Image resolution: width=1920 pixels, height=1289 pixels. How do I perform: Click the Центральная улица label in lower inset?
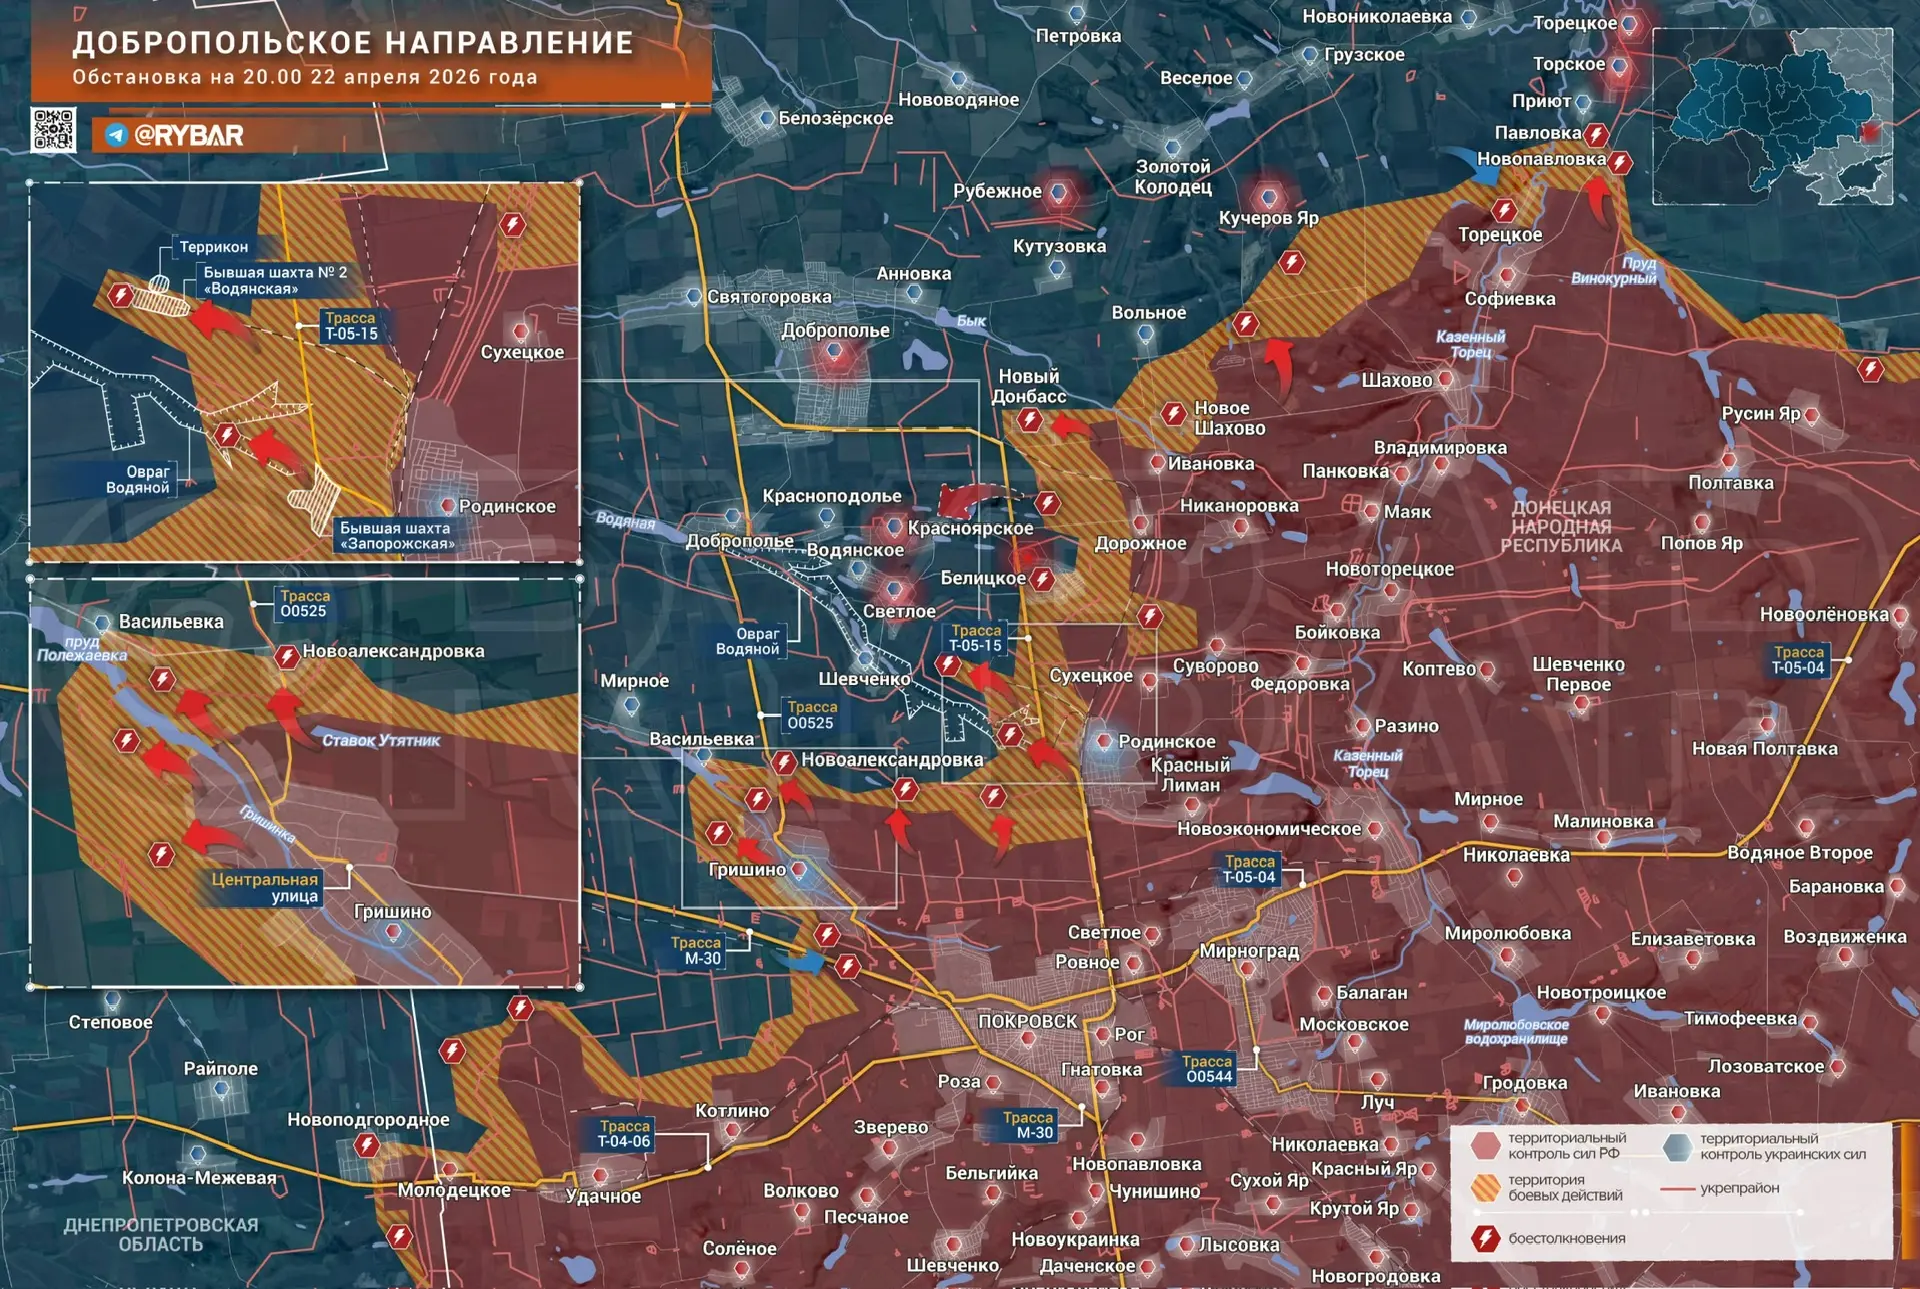click(265, 887)
